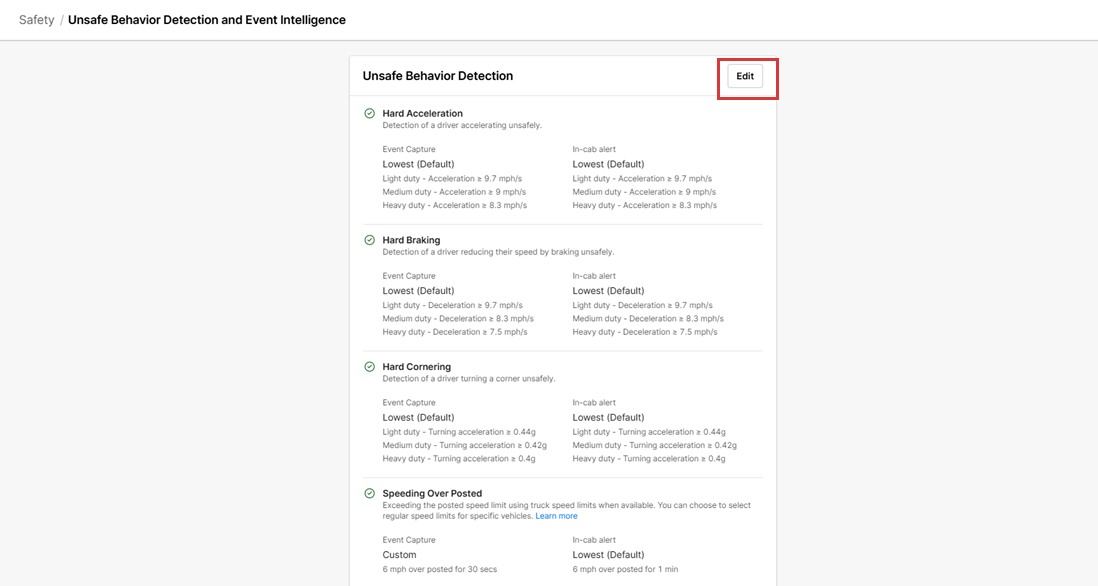This screenshot has height=586, width=1098.
Task: Open the Learn more link
Action: [556, 516]
